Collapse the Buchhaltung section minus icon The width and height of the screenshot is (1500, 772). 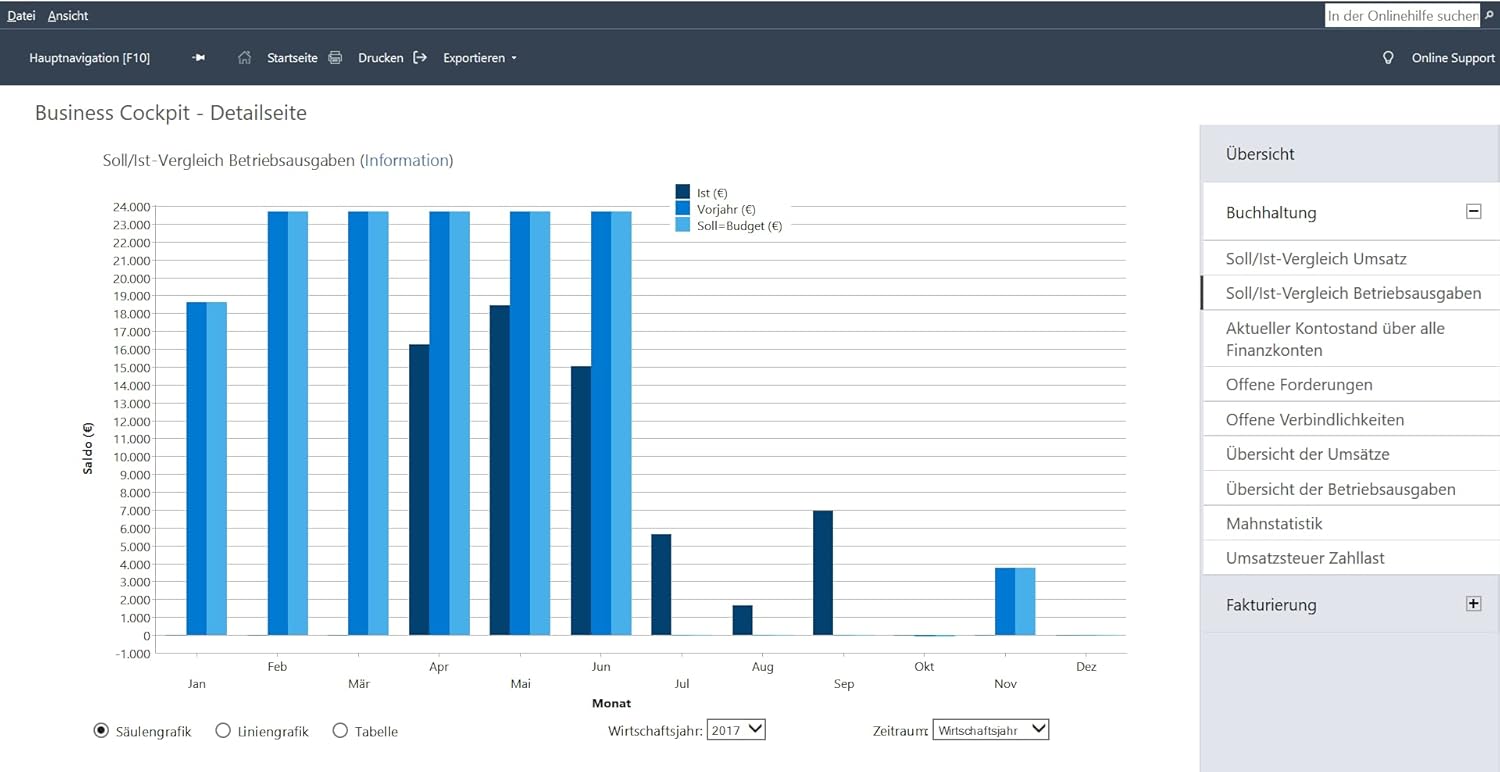1473,211
